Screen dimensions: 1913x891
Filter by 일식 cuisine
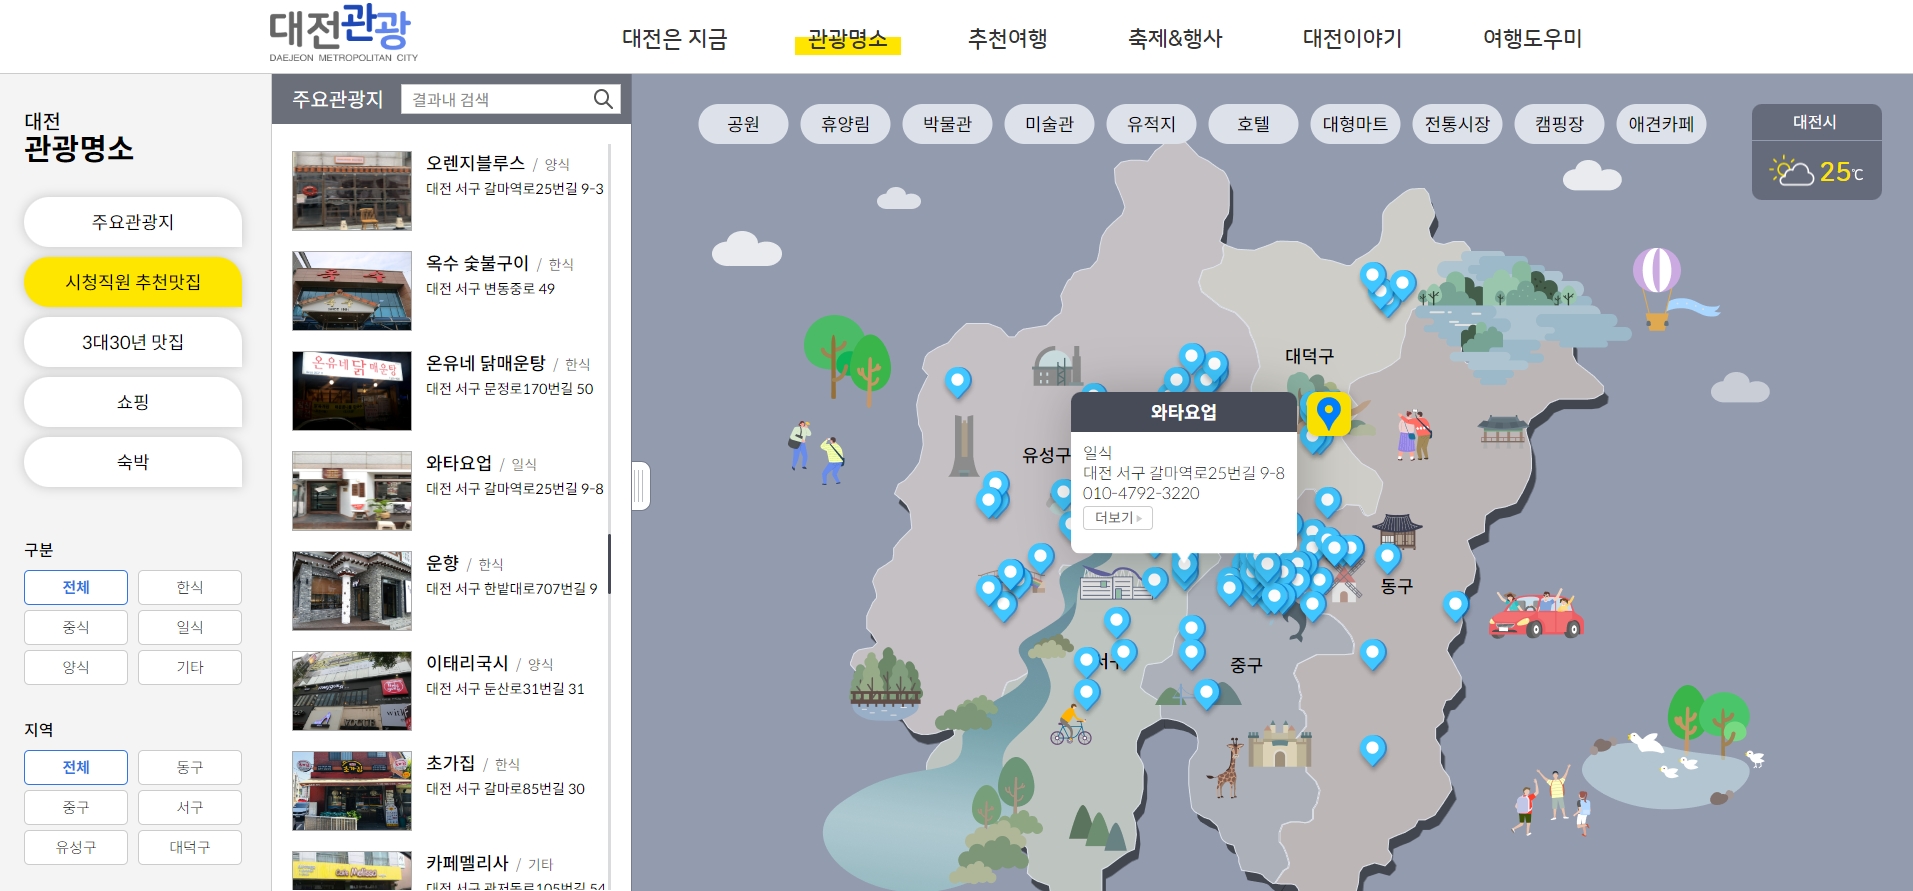click(x=190, y=627)
